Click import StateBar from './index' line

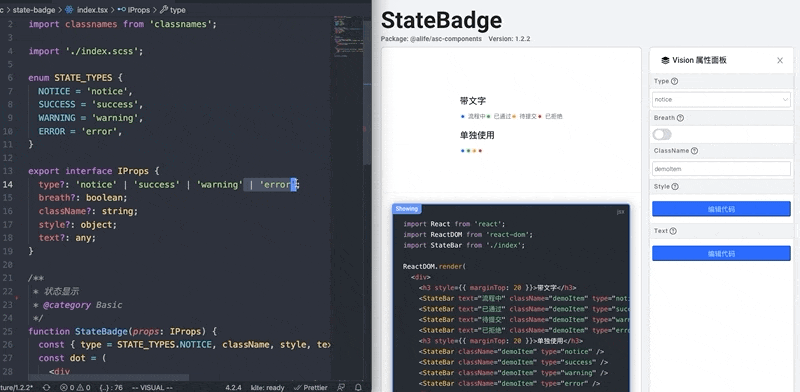click(464, 246)
